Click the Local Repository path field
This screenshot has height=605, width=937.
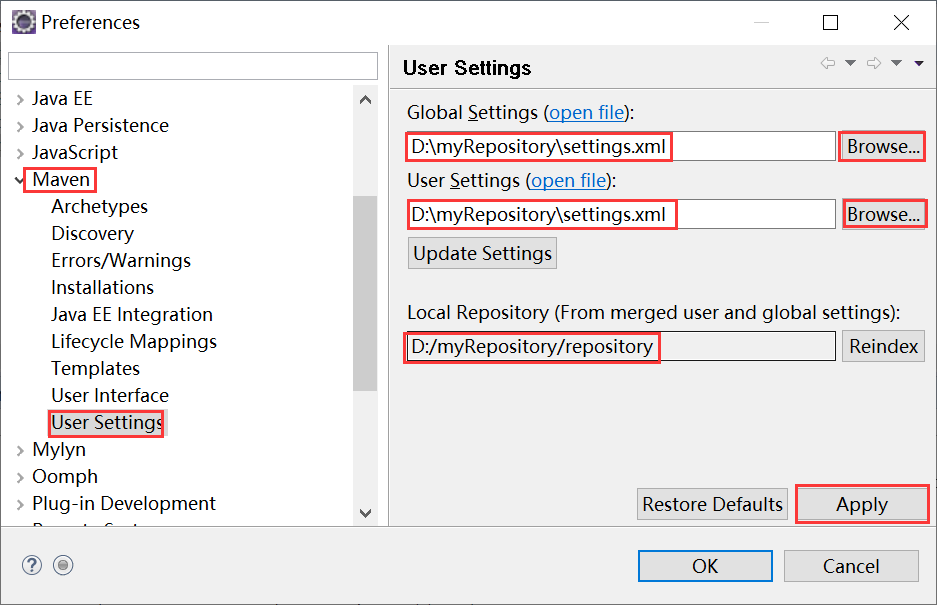click(621, 346)
